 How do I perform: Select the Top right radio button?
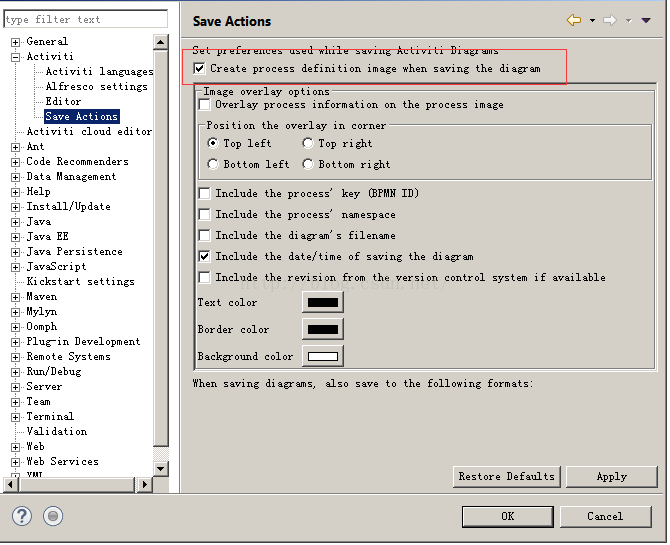[308, 143]
